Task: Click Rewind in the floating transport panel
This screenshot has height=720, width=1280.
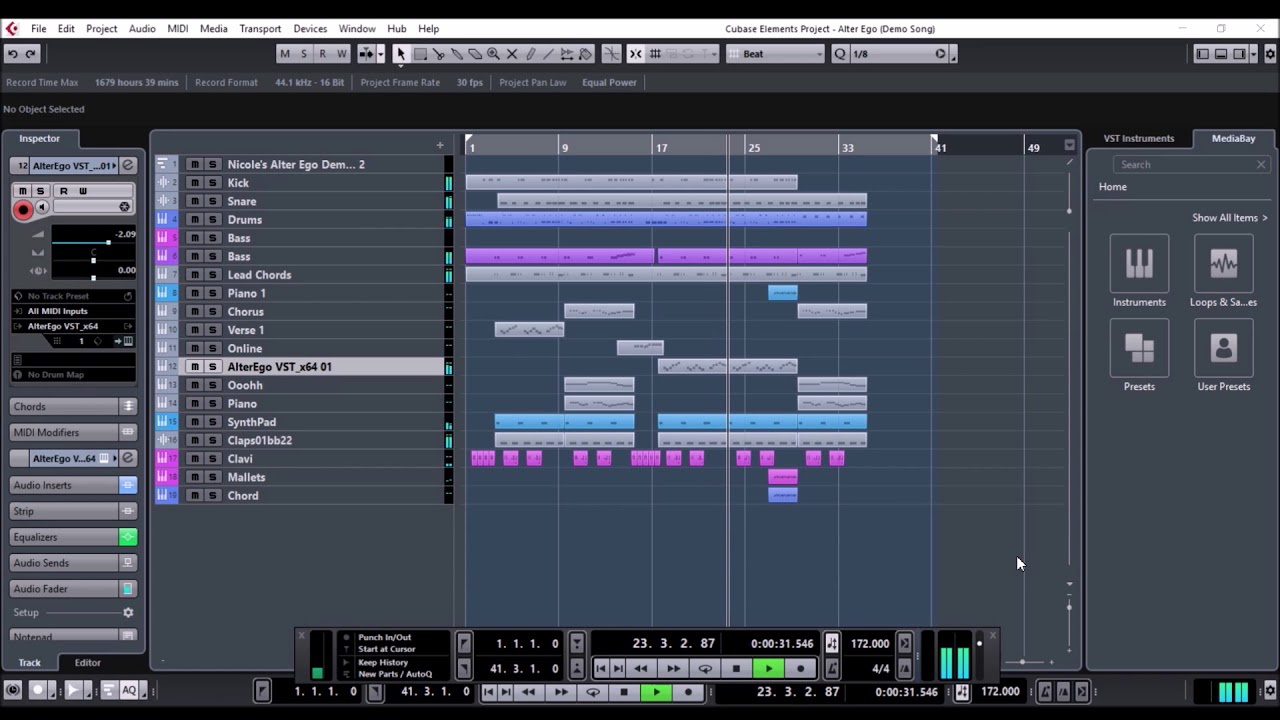Action: click(x=640, y=669)
